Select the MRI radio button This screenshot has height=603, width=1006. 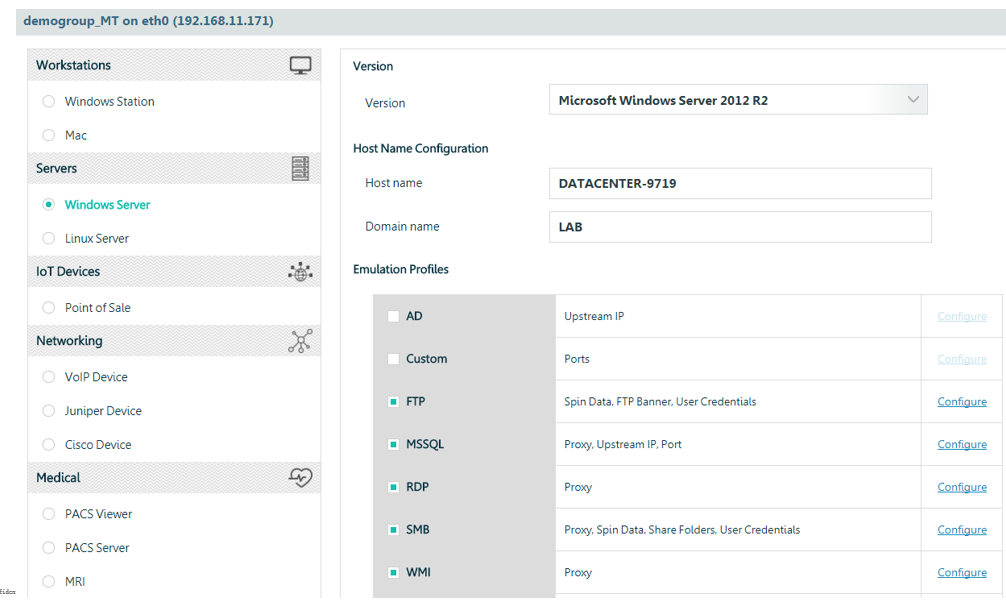point(48,582)
